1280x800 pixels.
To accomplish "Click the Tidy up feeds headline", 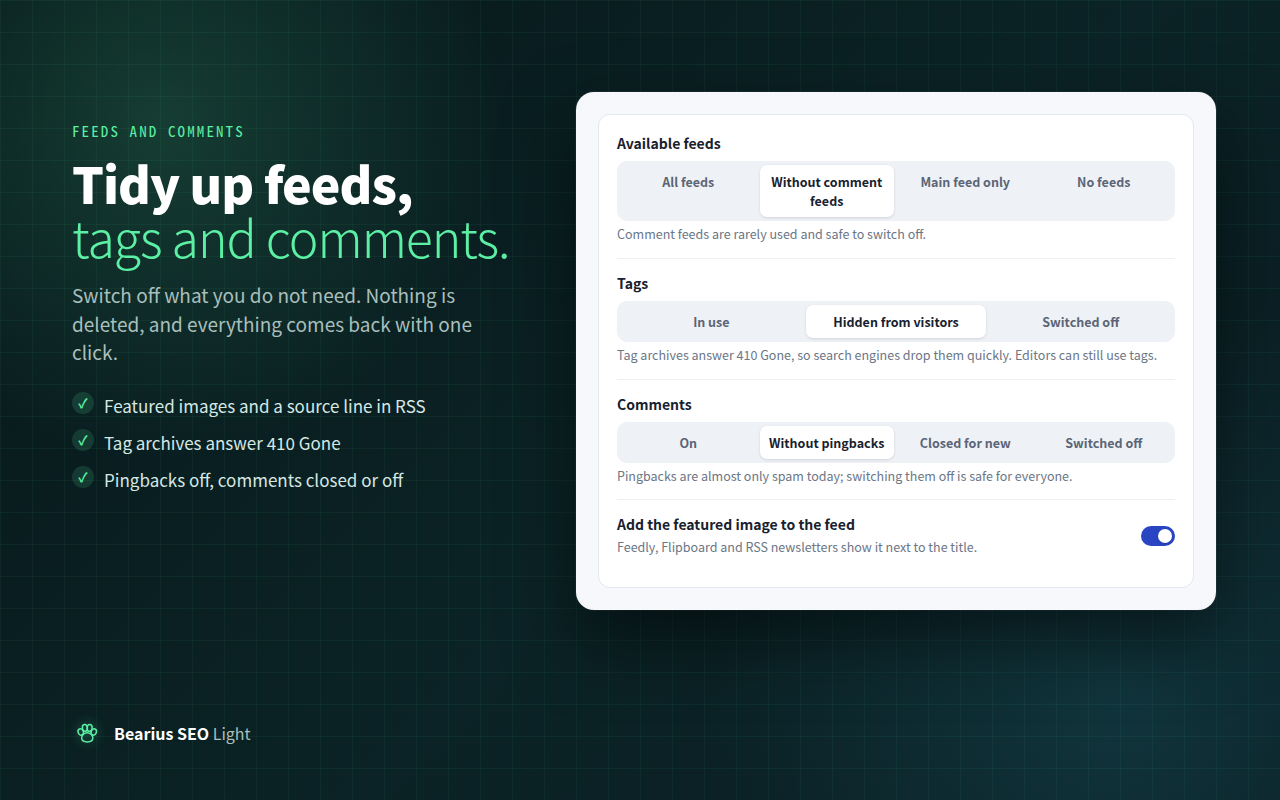I will tap(243, 185).
